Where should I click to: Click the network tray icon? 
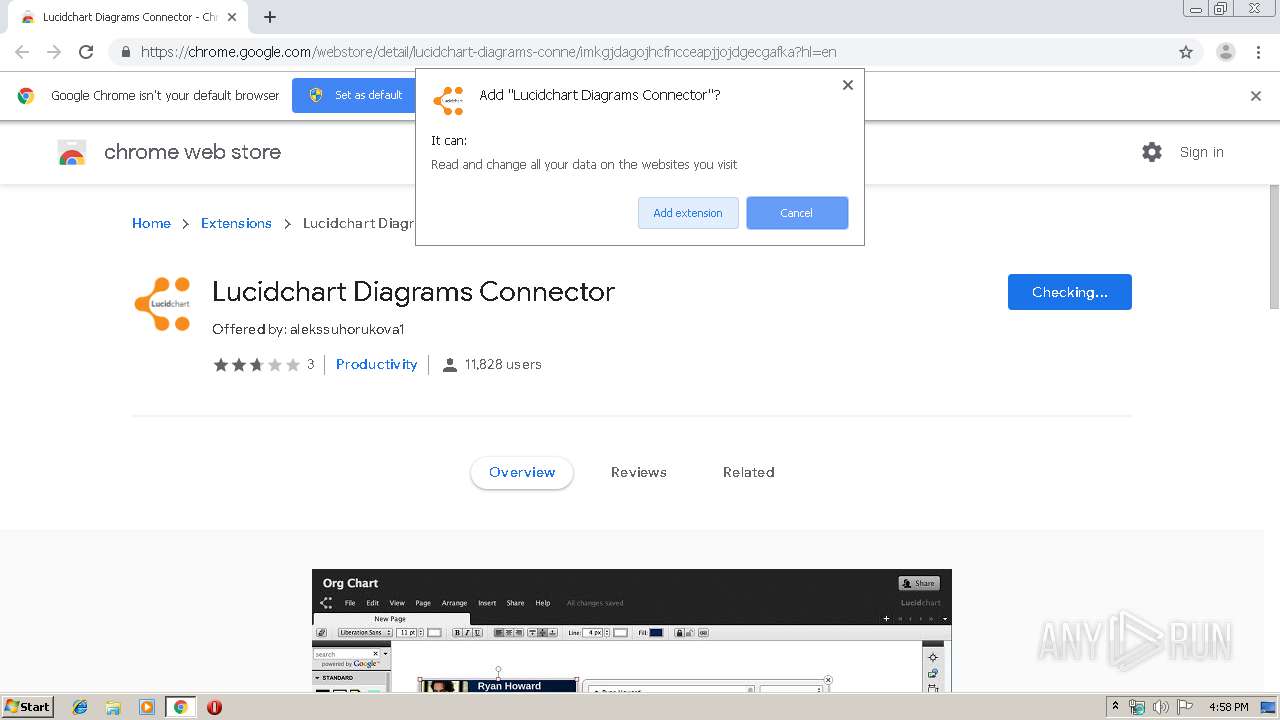(x=1137, y=707)
